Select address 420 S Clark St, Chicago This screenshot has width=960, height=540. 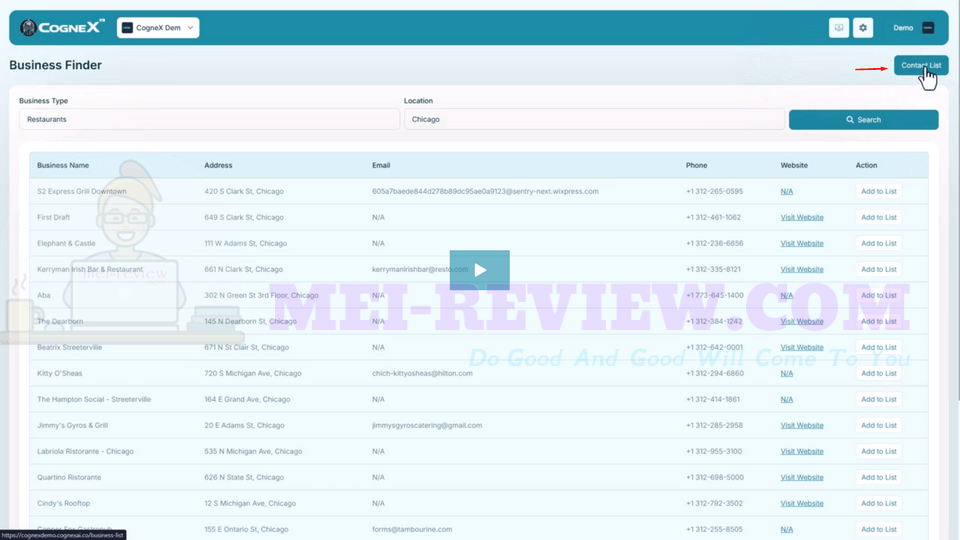tap(244, 192)
